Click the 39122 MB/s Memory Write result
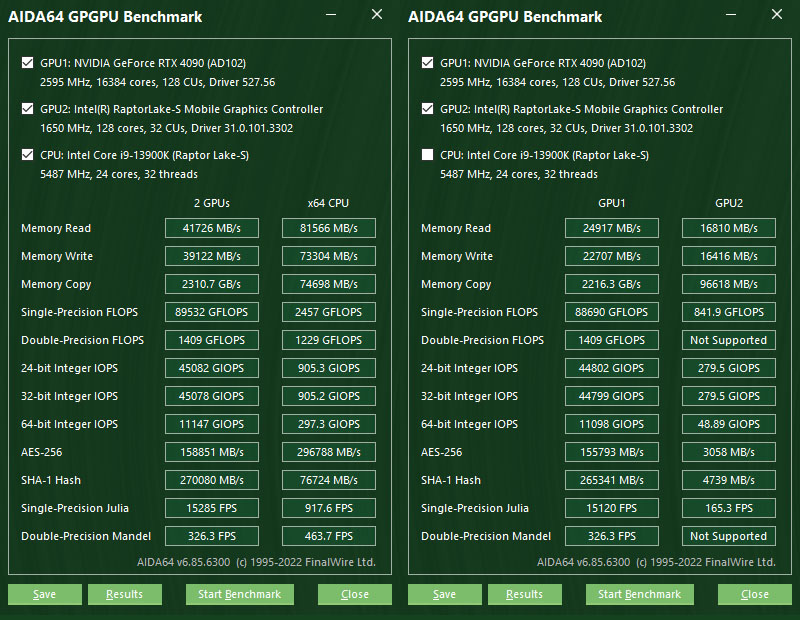800x620 pixels. pyautogui.click(x=212, y=256)
